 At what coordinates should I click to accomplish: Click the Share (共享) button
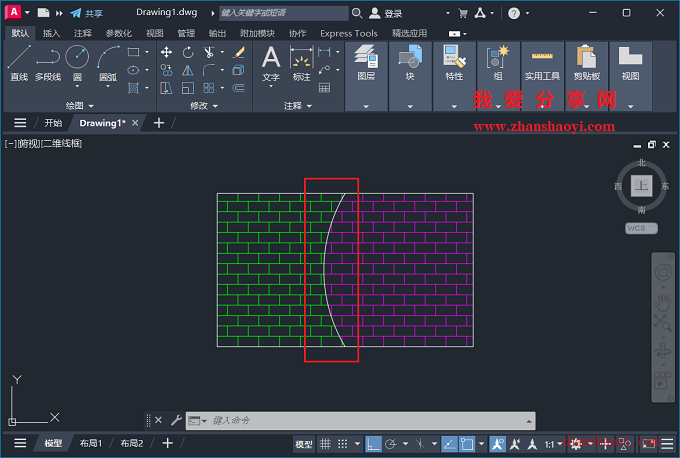(87, 13)
